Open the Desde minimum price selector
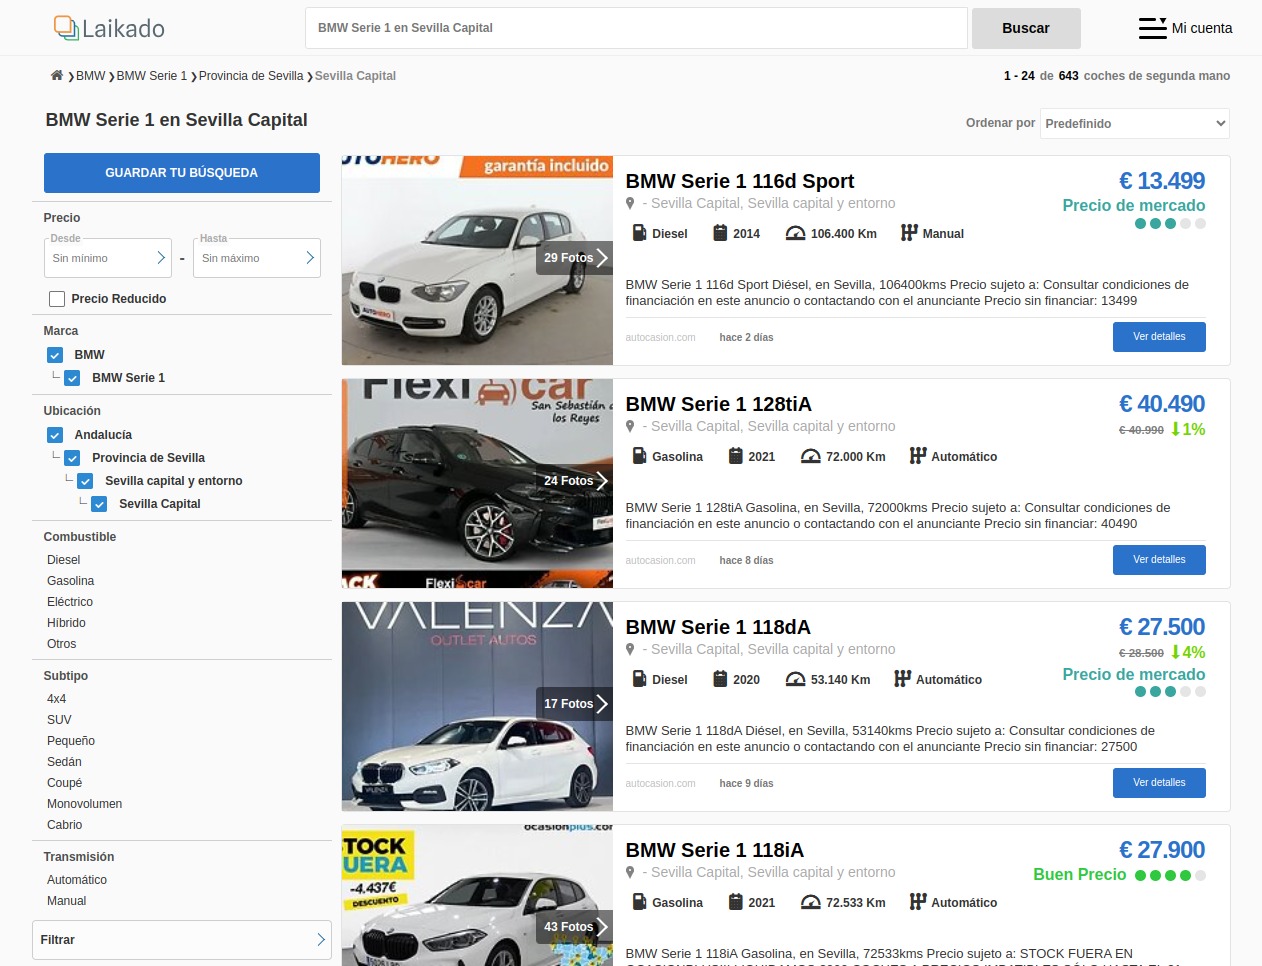The width and height of the screenshot is (1262, 966). [108, 258]
